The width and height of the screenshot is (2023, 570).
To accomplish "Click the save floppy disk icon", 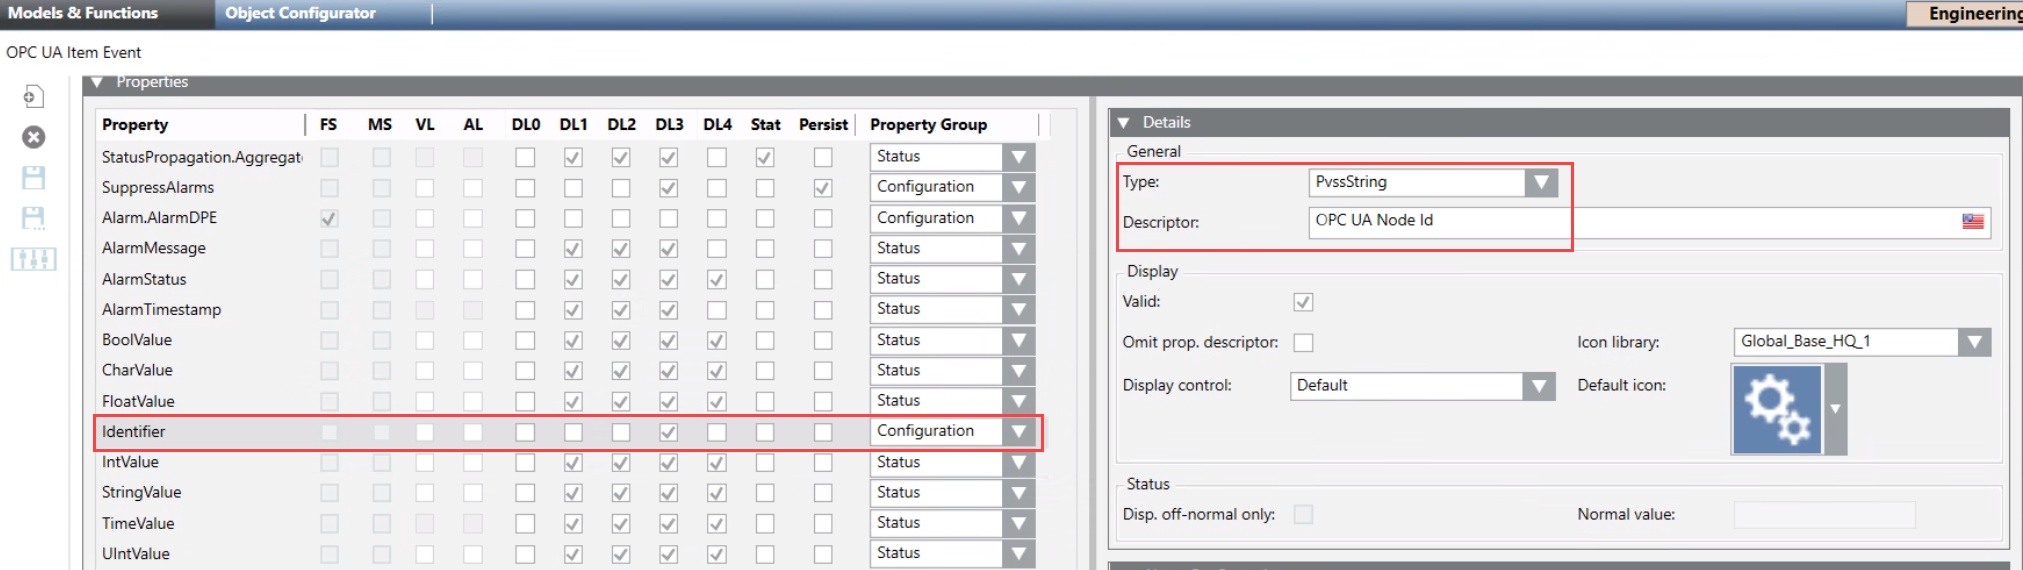I will click(x=34, y=178).
